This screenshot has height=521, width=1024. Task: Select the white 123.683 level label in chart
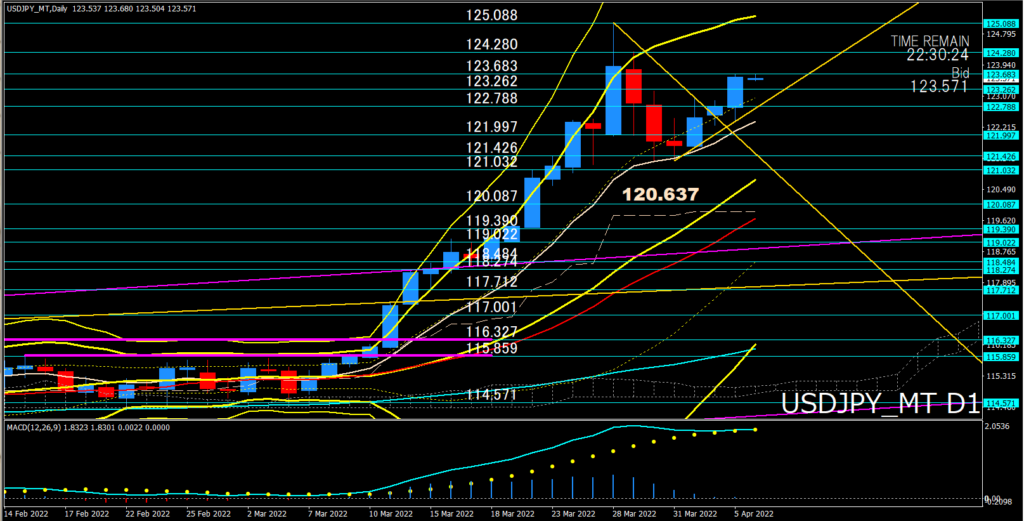(x=492, y=66)
